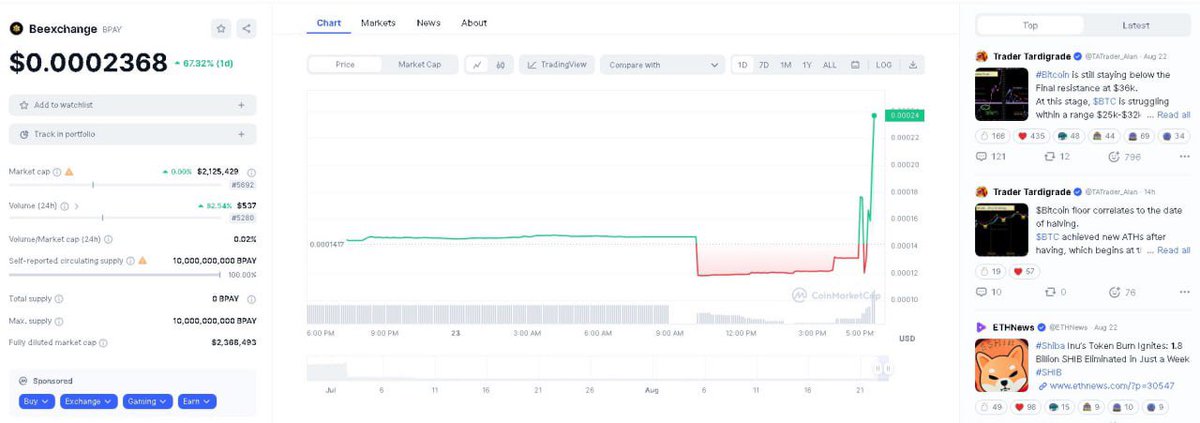Viewport: 1200px width, 423px height.
Task: Click Track in portfolio button
Action: (133, 134)
